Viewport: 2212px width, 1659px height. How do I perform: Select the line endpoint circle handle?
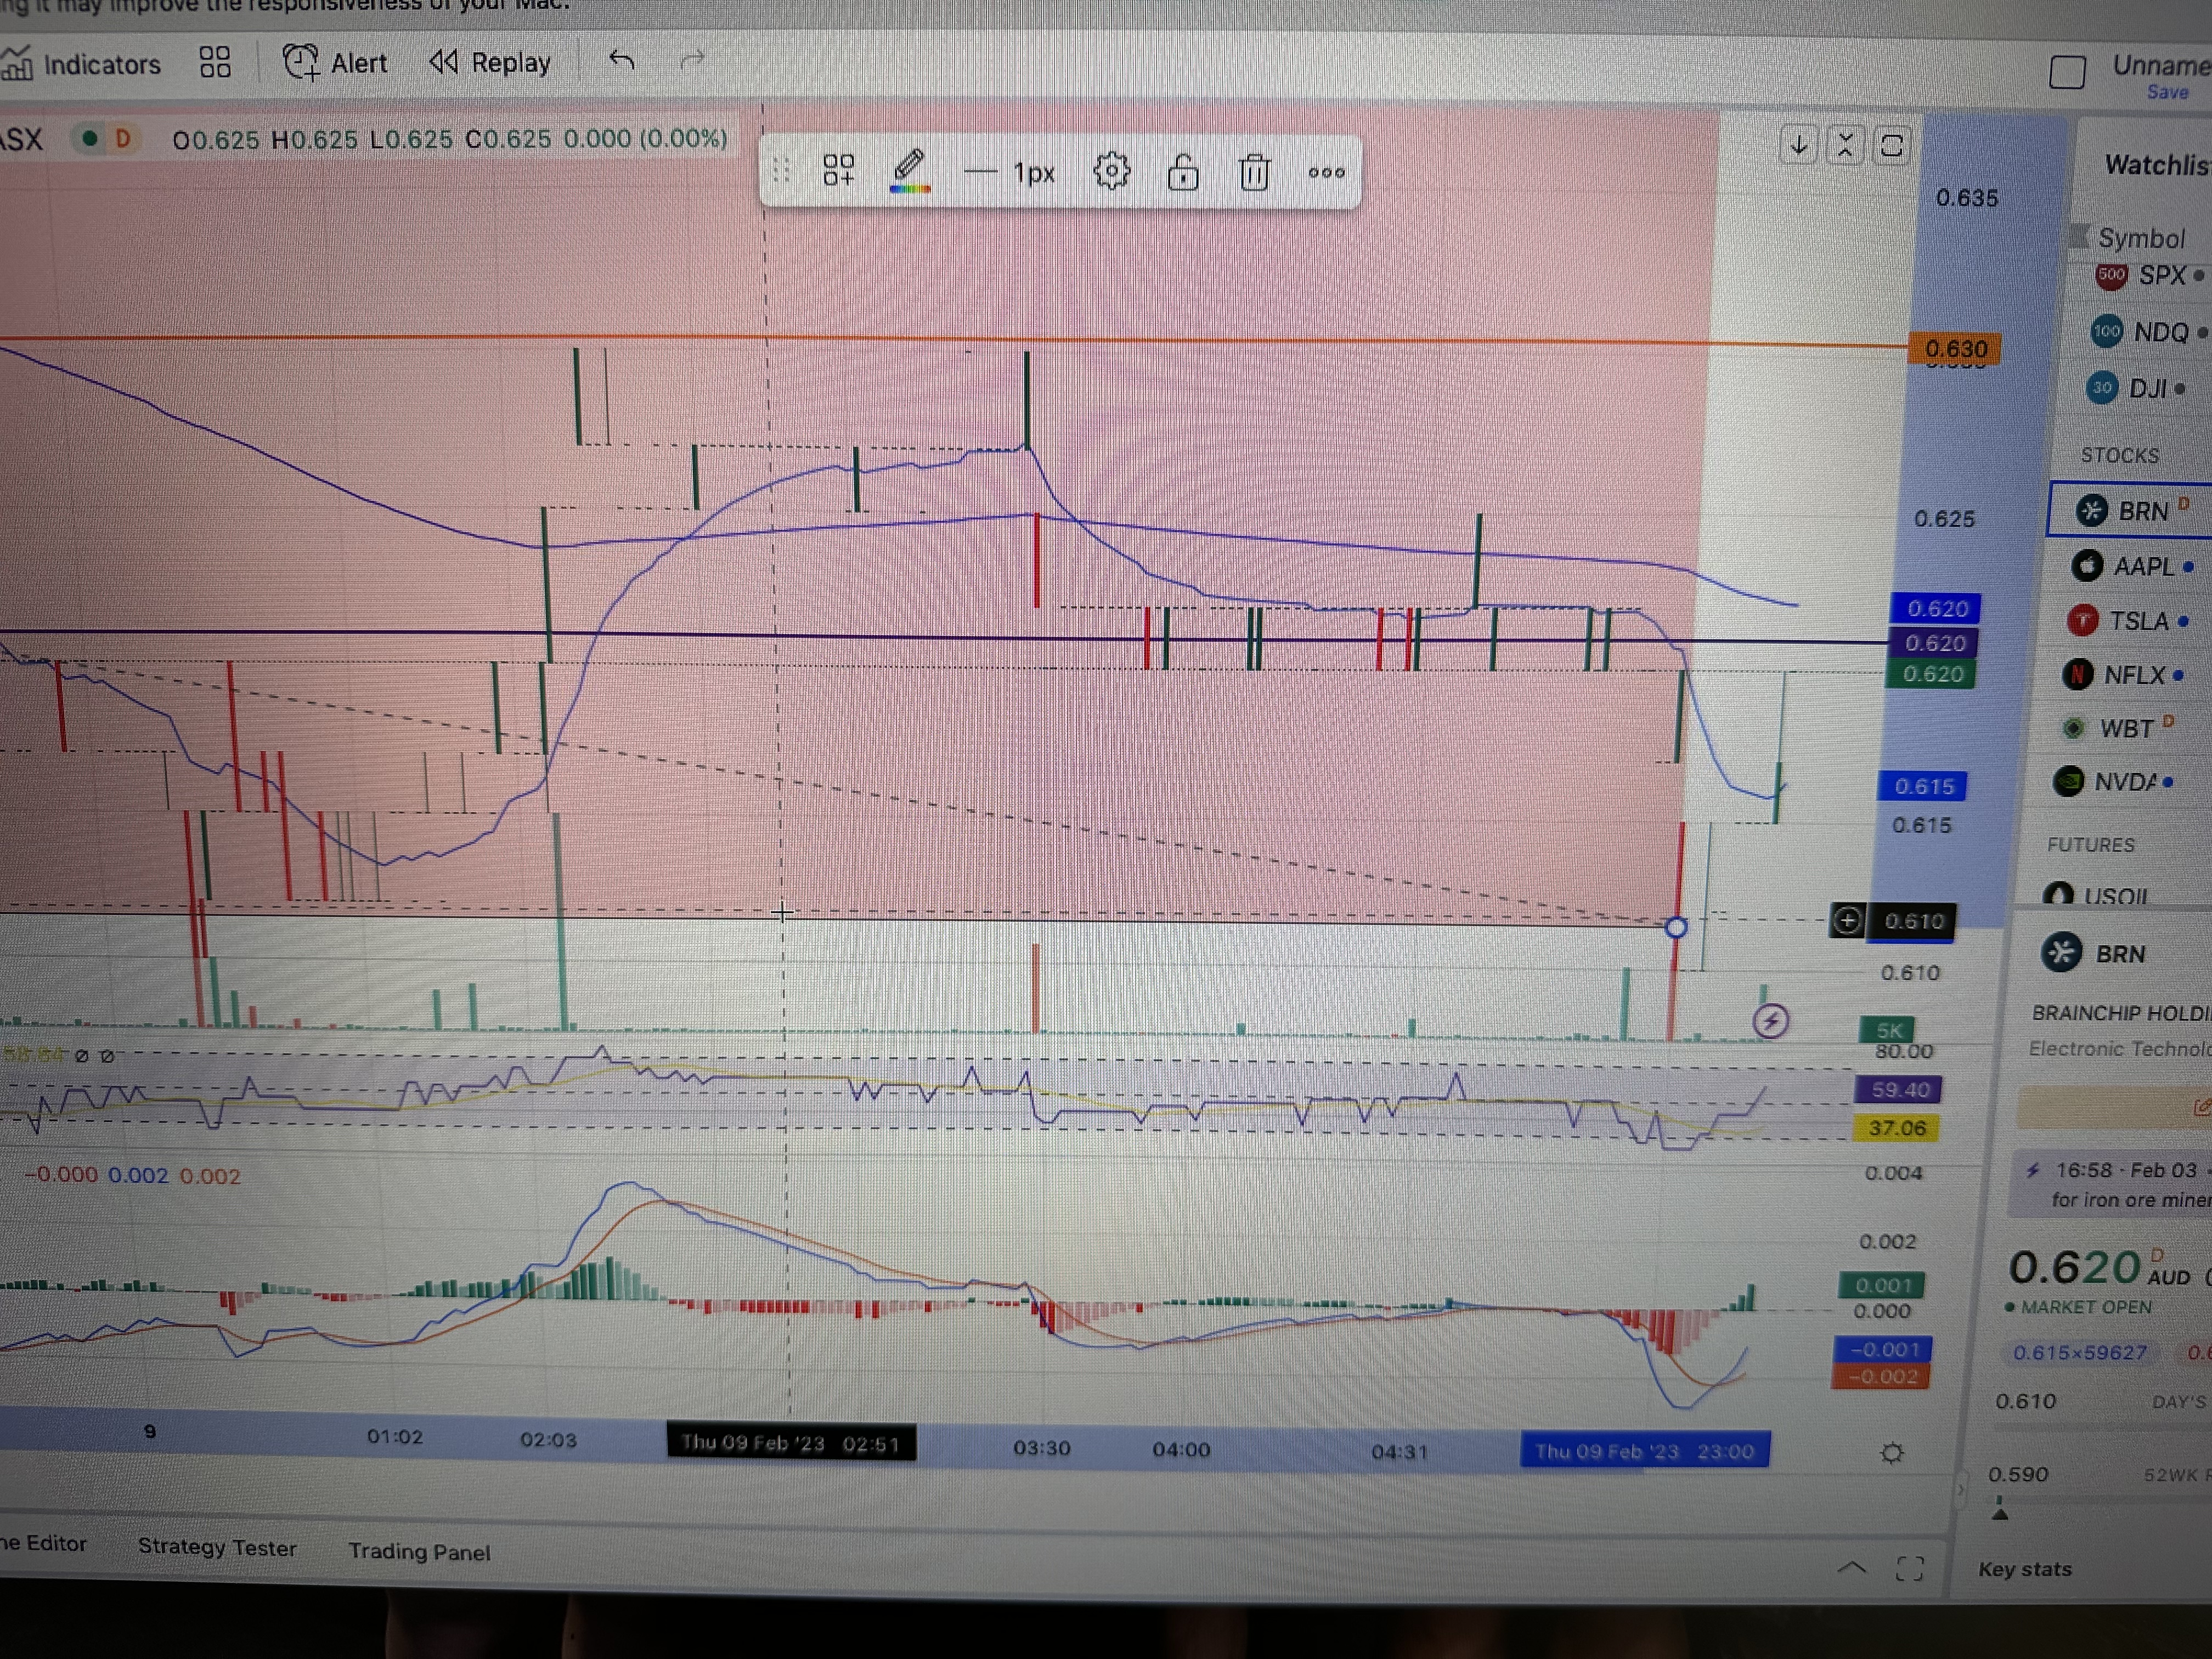coord(1676,927)
